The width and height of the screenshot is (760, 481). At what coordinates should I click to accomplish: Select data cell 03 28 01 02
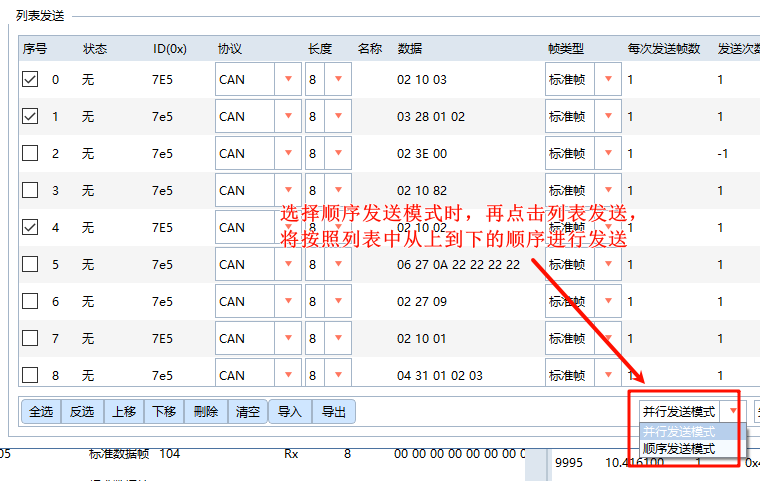tap(431, 116)
